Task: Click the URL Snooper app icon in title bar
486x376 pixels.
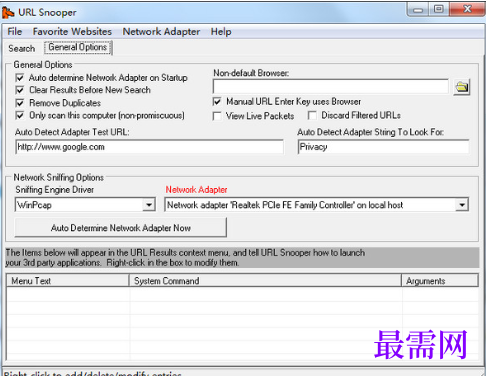Action: tap(8, 13)
